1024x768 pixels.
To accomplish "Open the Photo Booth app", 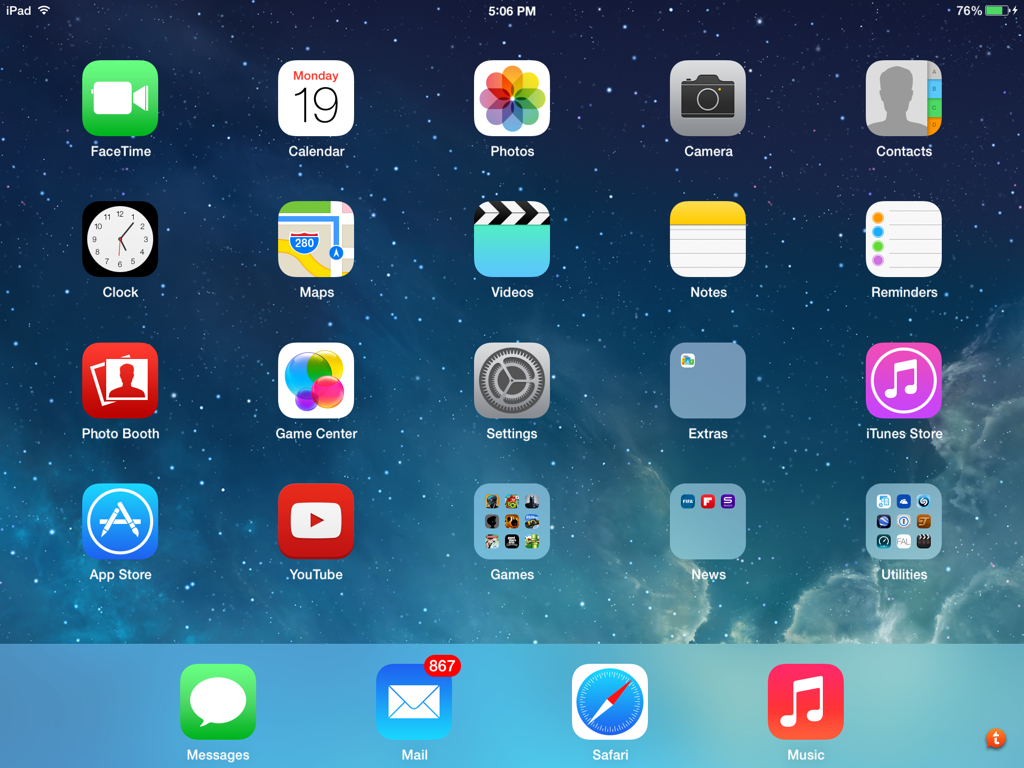I will (120, 380).
